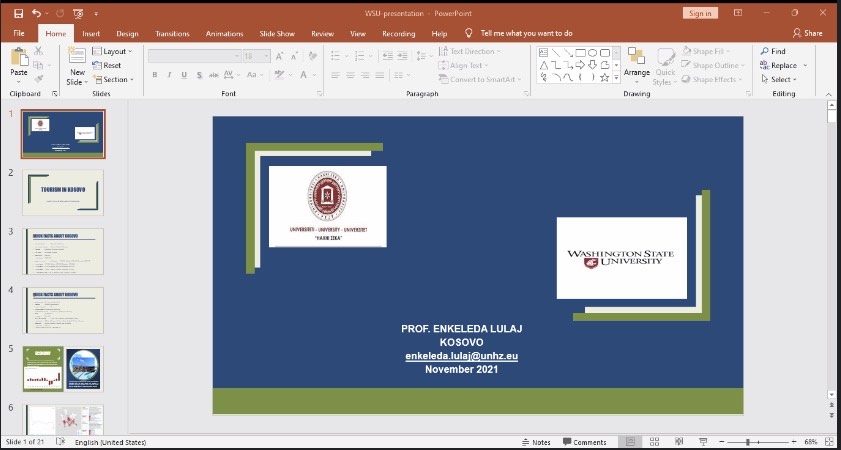Toggle Align Right paragraph alignment

coord(365,75)
